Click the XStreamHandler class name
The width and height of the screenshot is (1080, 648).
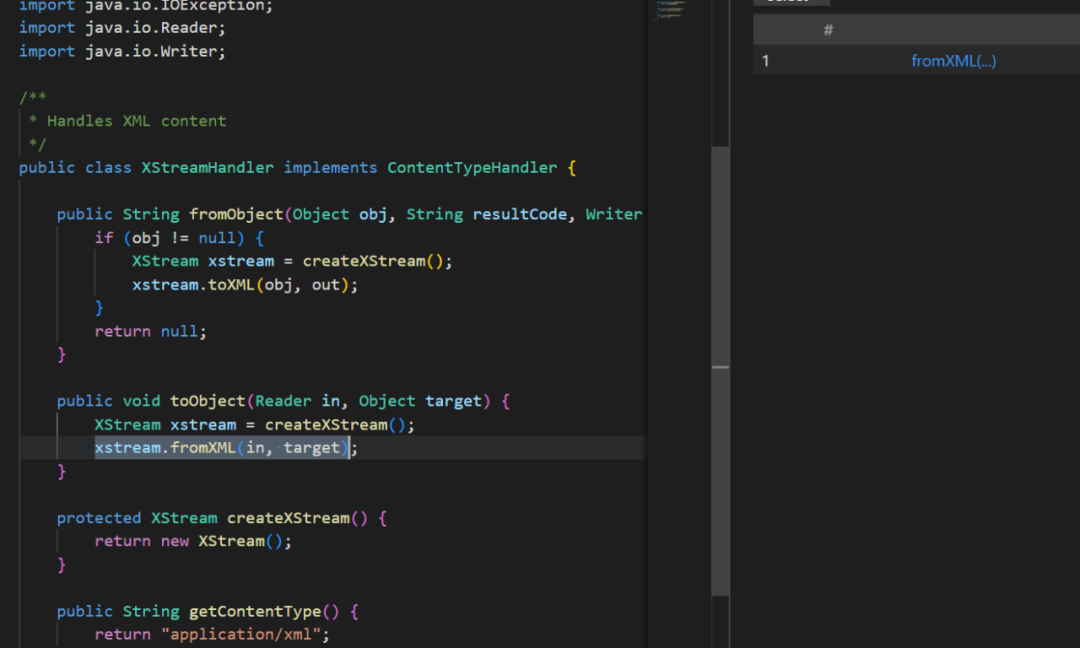207,167
